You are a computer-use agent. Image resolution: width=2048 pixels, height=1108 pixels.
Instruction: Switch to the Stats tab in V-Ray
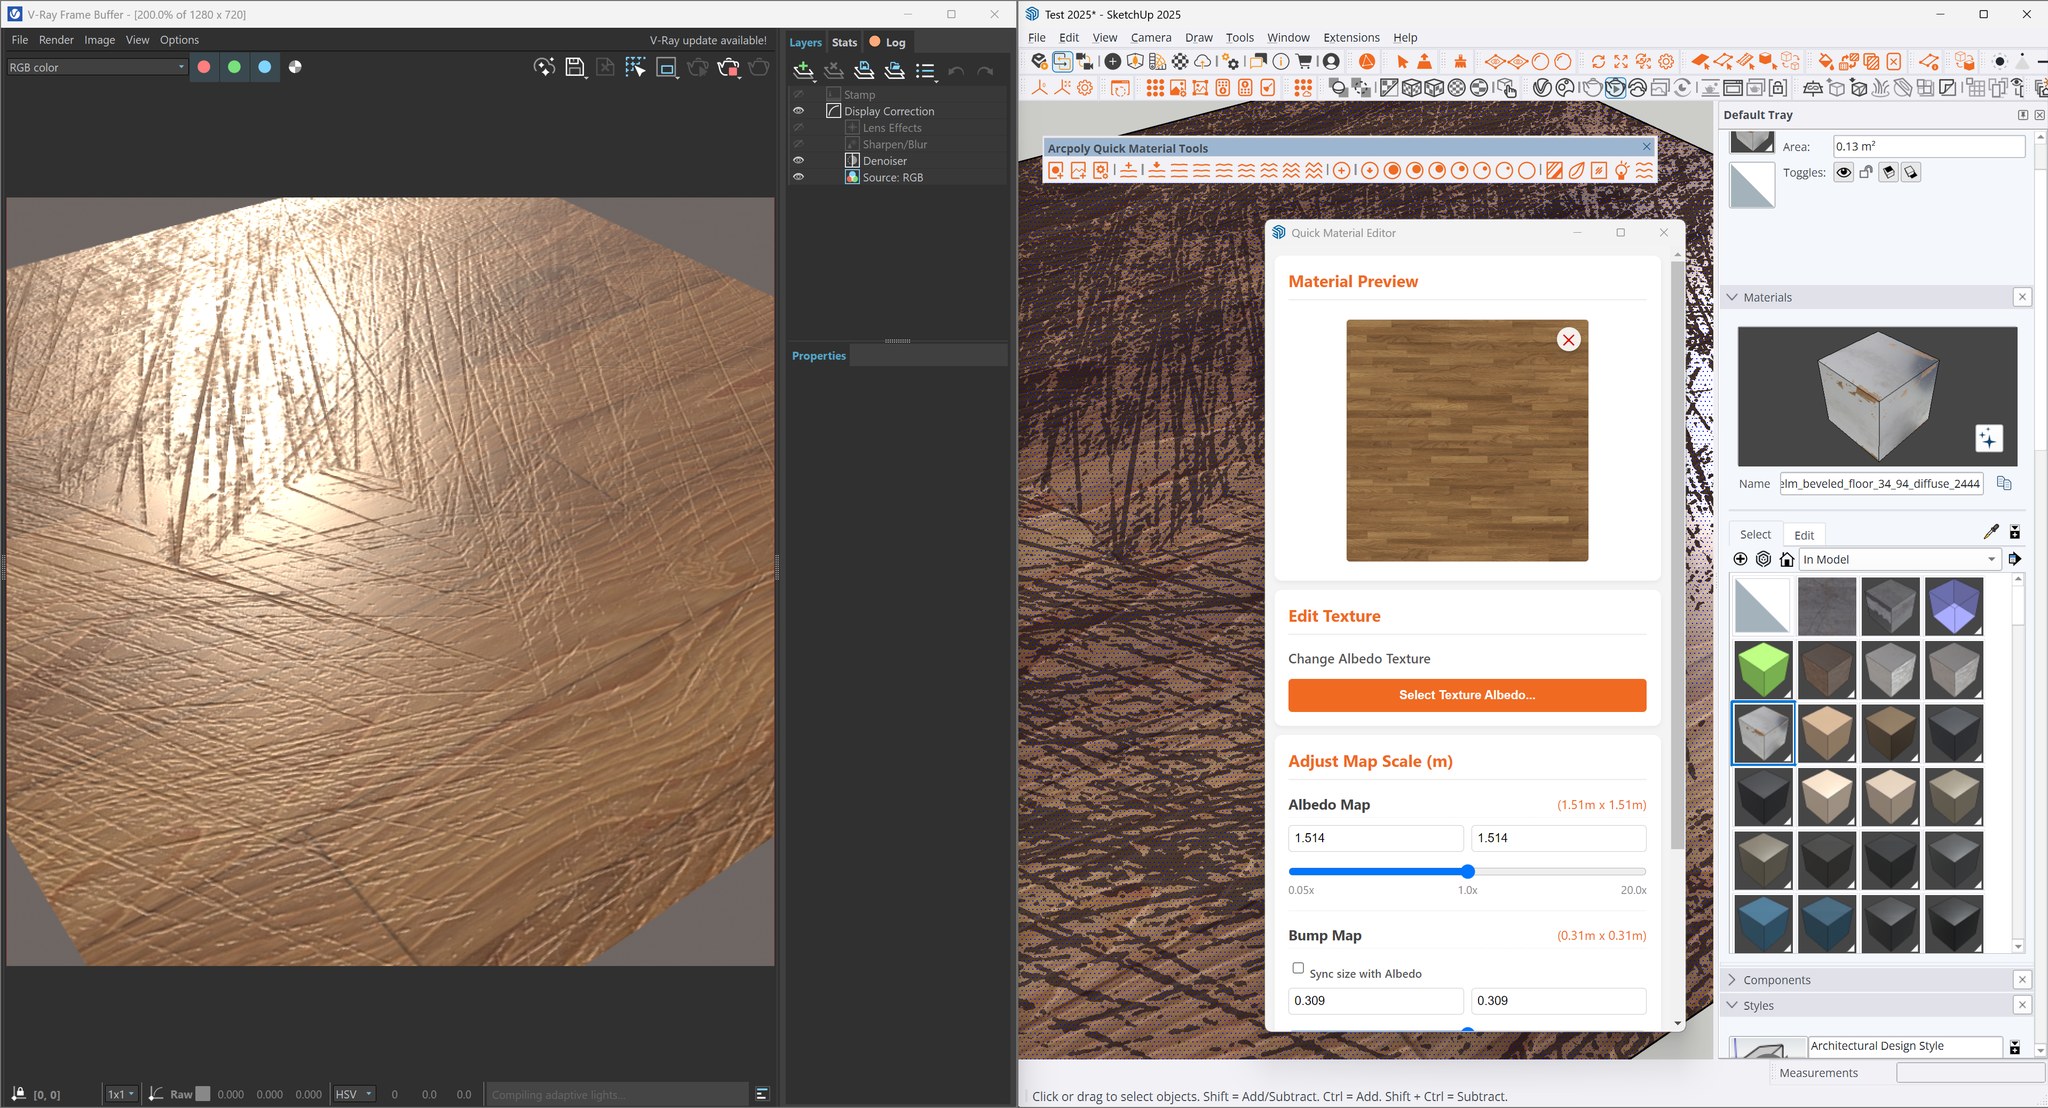(844, 42)
